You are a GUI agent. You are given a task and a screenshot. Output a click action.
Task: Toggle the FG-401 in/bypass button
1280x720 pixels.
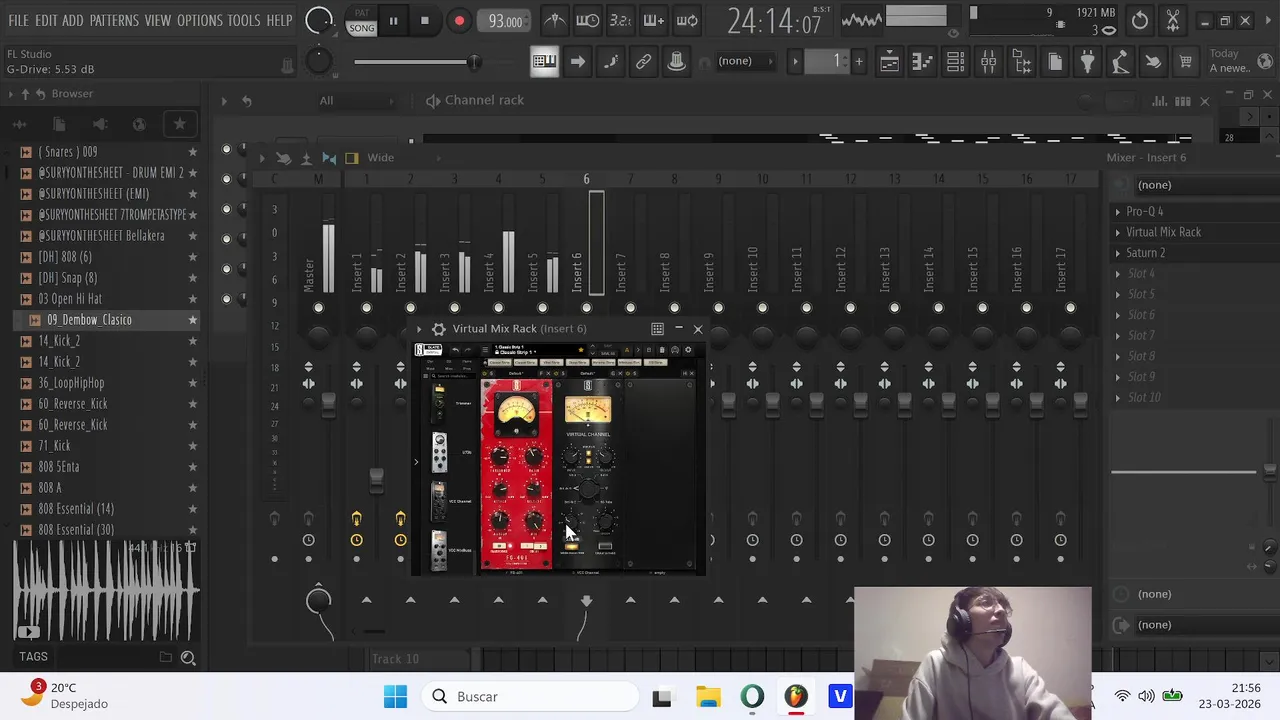(500, 547)
